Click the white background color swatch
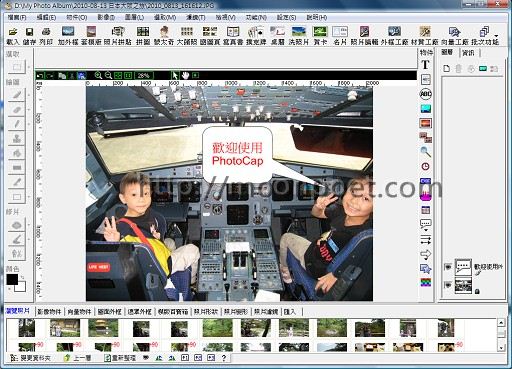Viewport: 512px width, 369px height. pyautogui.click(x=21, y=287)
